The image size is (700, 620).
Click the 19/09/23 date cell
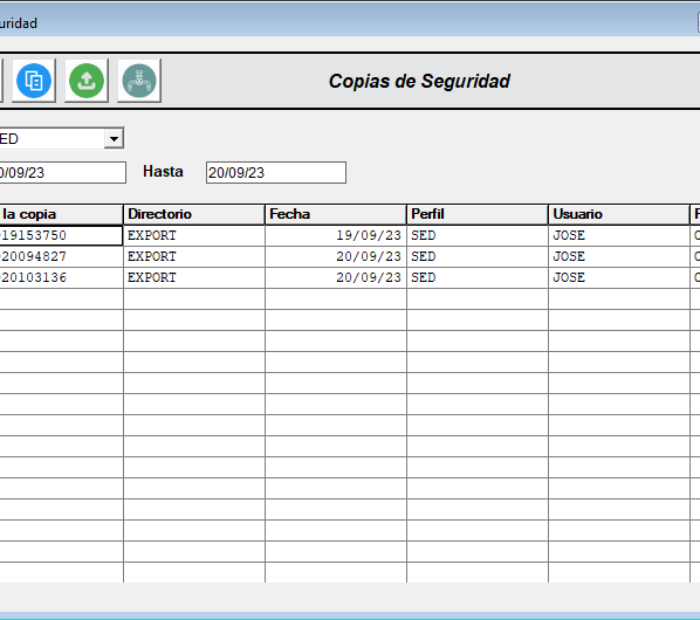pos(368,236)
